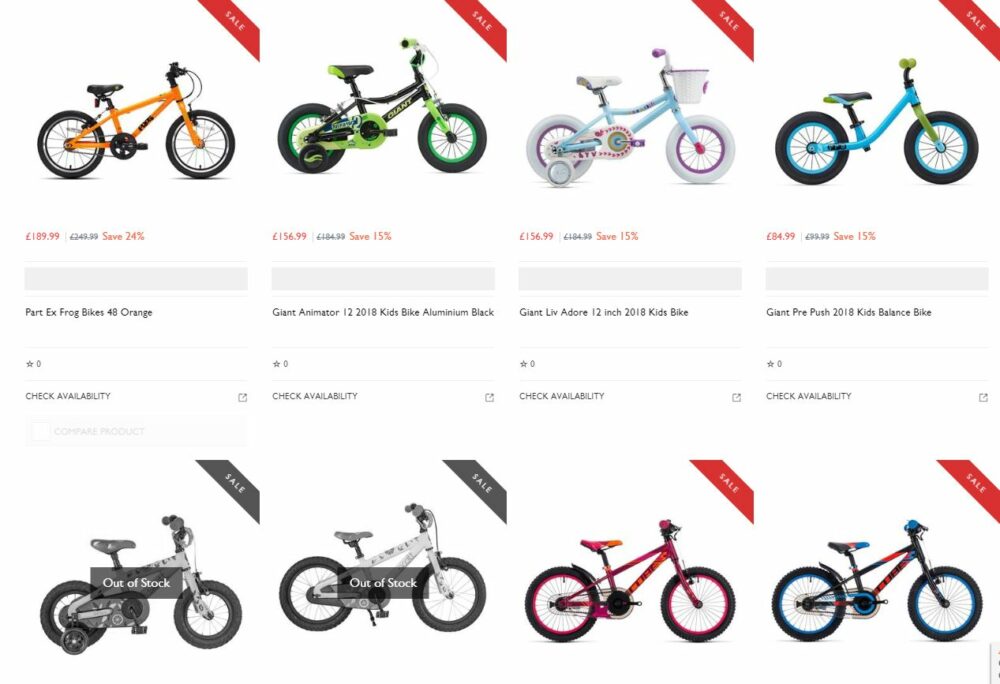The width and height of the screenshot is (1000, 684).
Task: Tick the Compare Product checkbox for Frog Bikes
Action: pyautogui.click(x=40, y=432)
